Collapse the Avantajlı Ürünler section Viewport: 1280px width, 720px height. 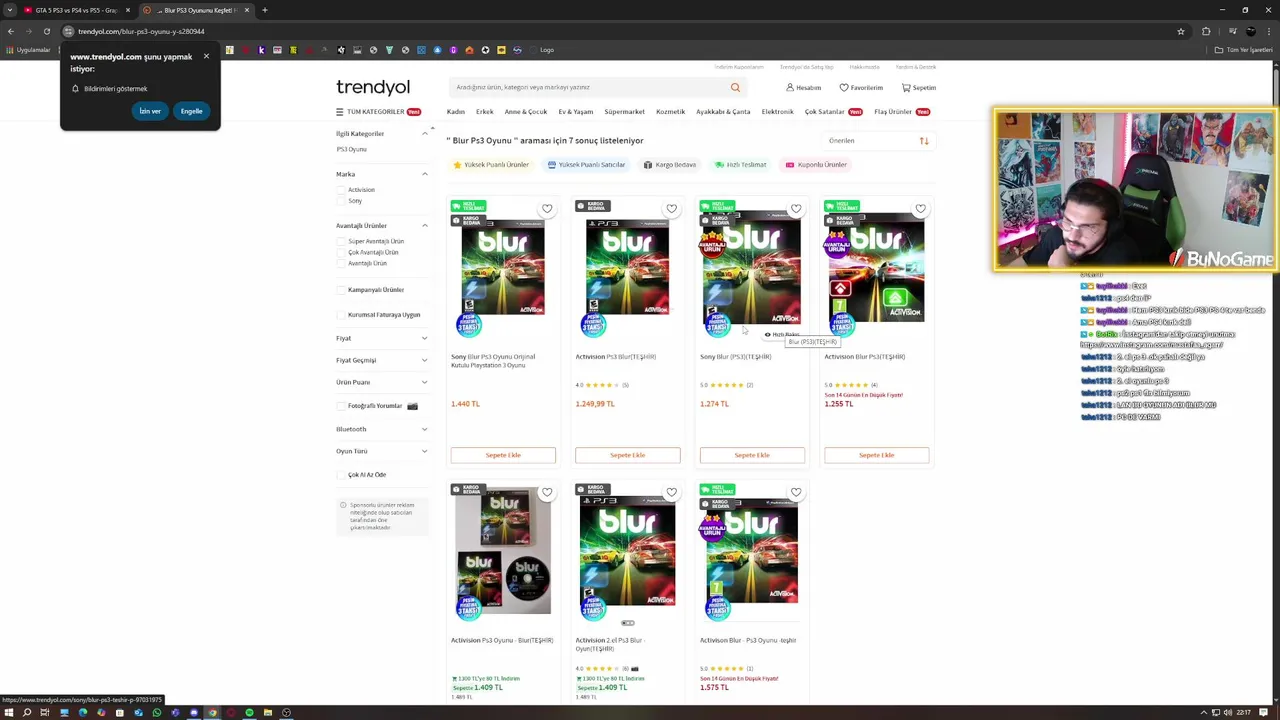pyautogui.click(x=424, y=225)
